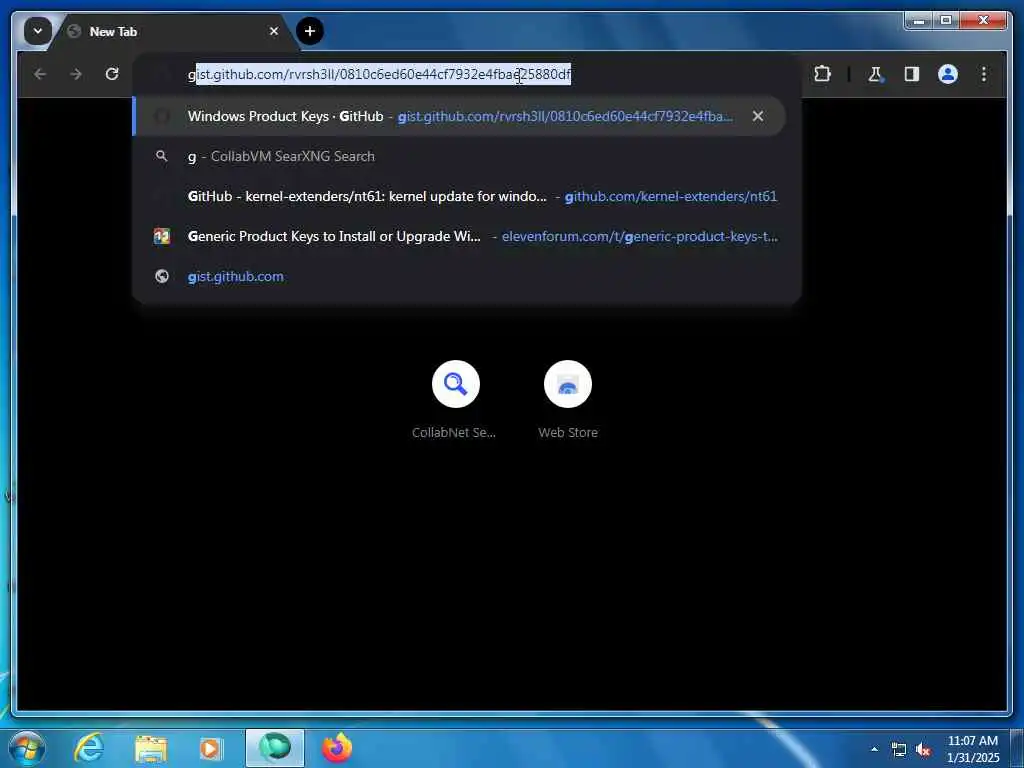This screenshot has width=1024, height=768.
Task: Open the three-dot Chrome menu
Action: [x=984, y=74]
